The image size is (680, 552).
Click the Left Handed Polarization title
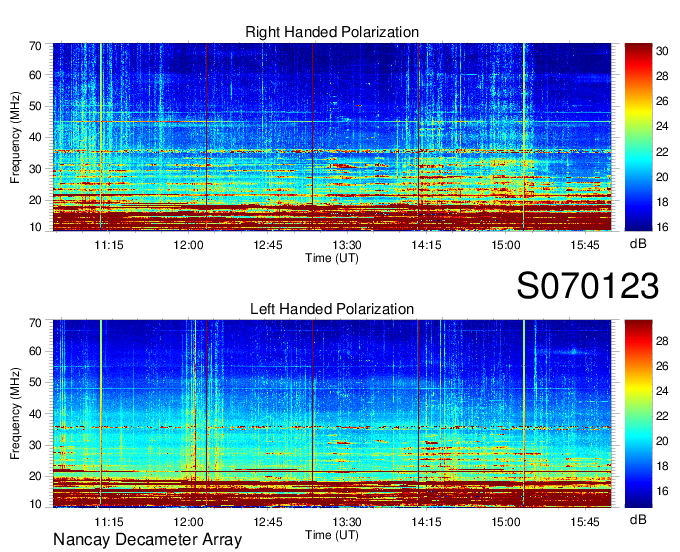[332, 309]
